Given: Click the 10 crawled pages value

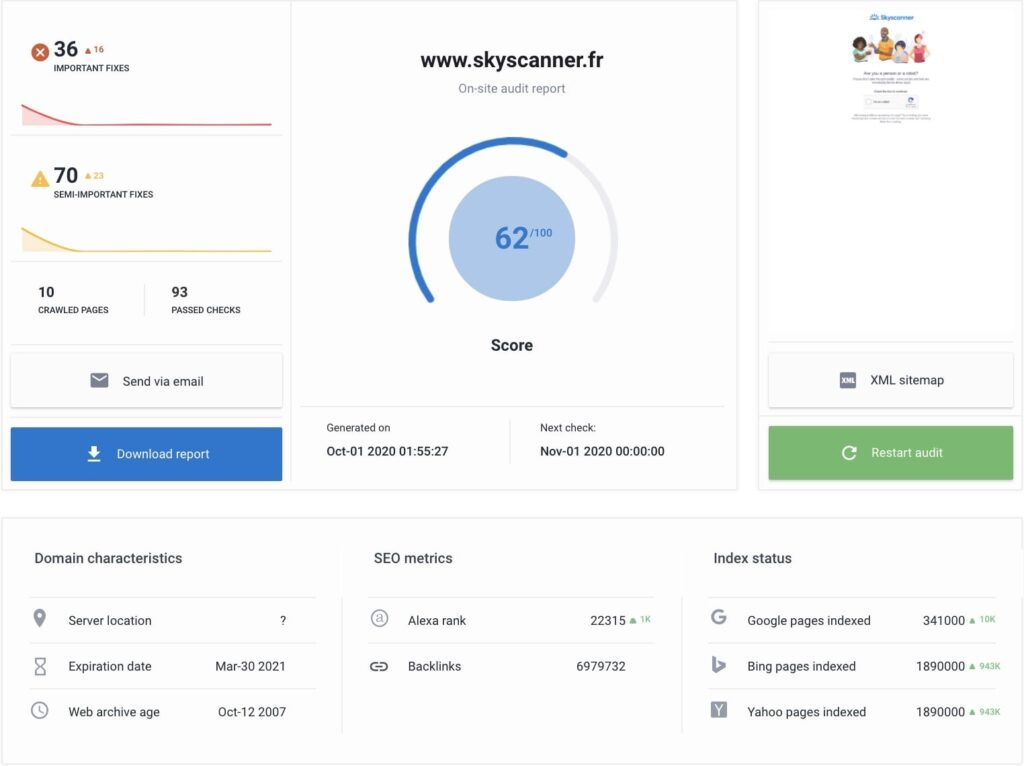Looking at the screenshot, I should pos(46,292).
